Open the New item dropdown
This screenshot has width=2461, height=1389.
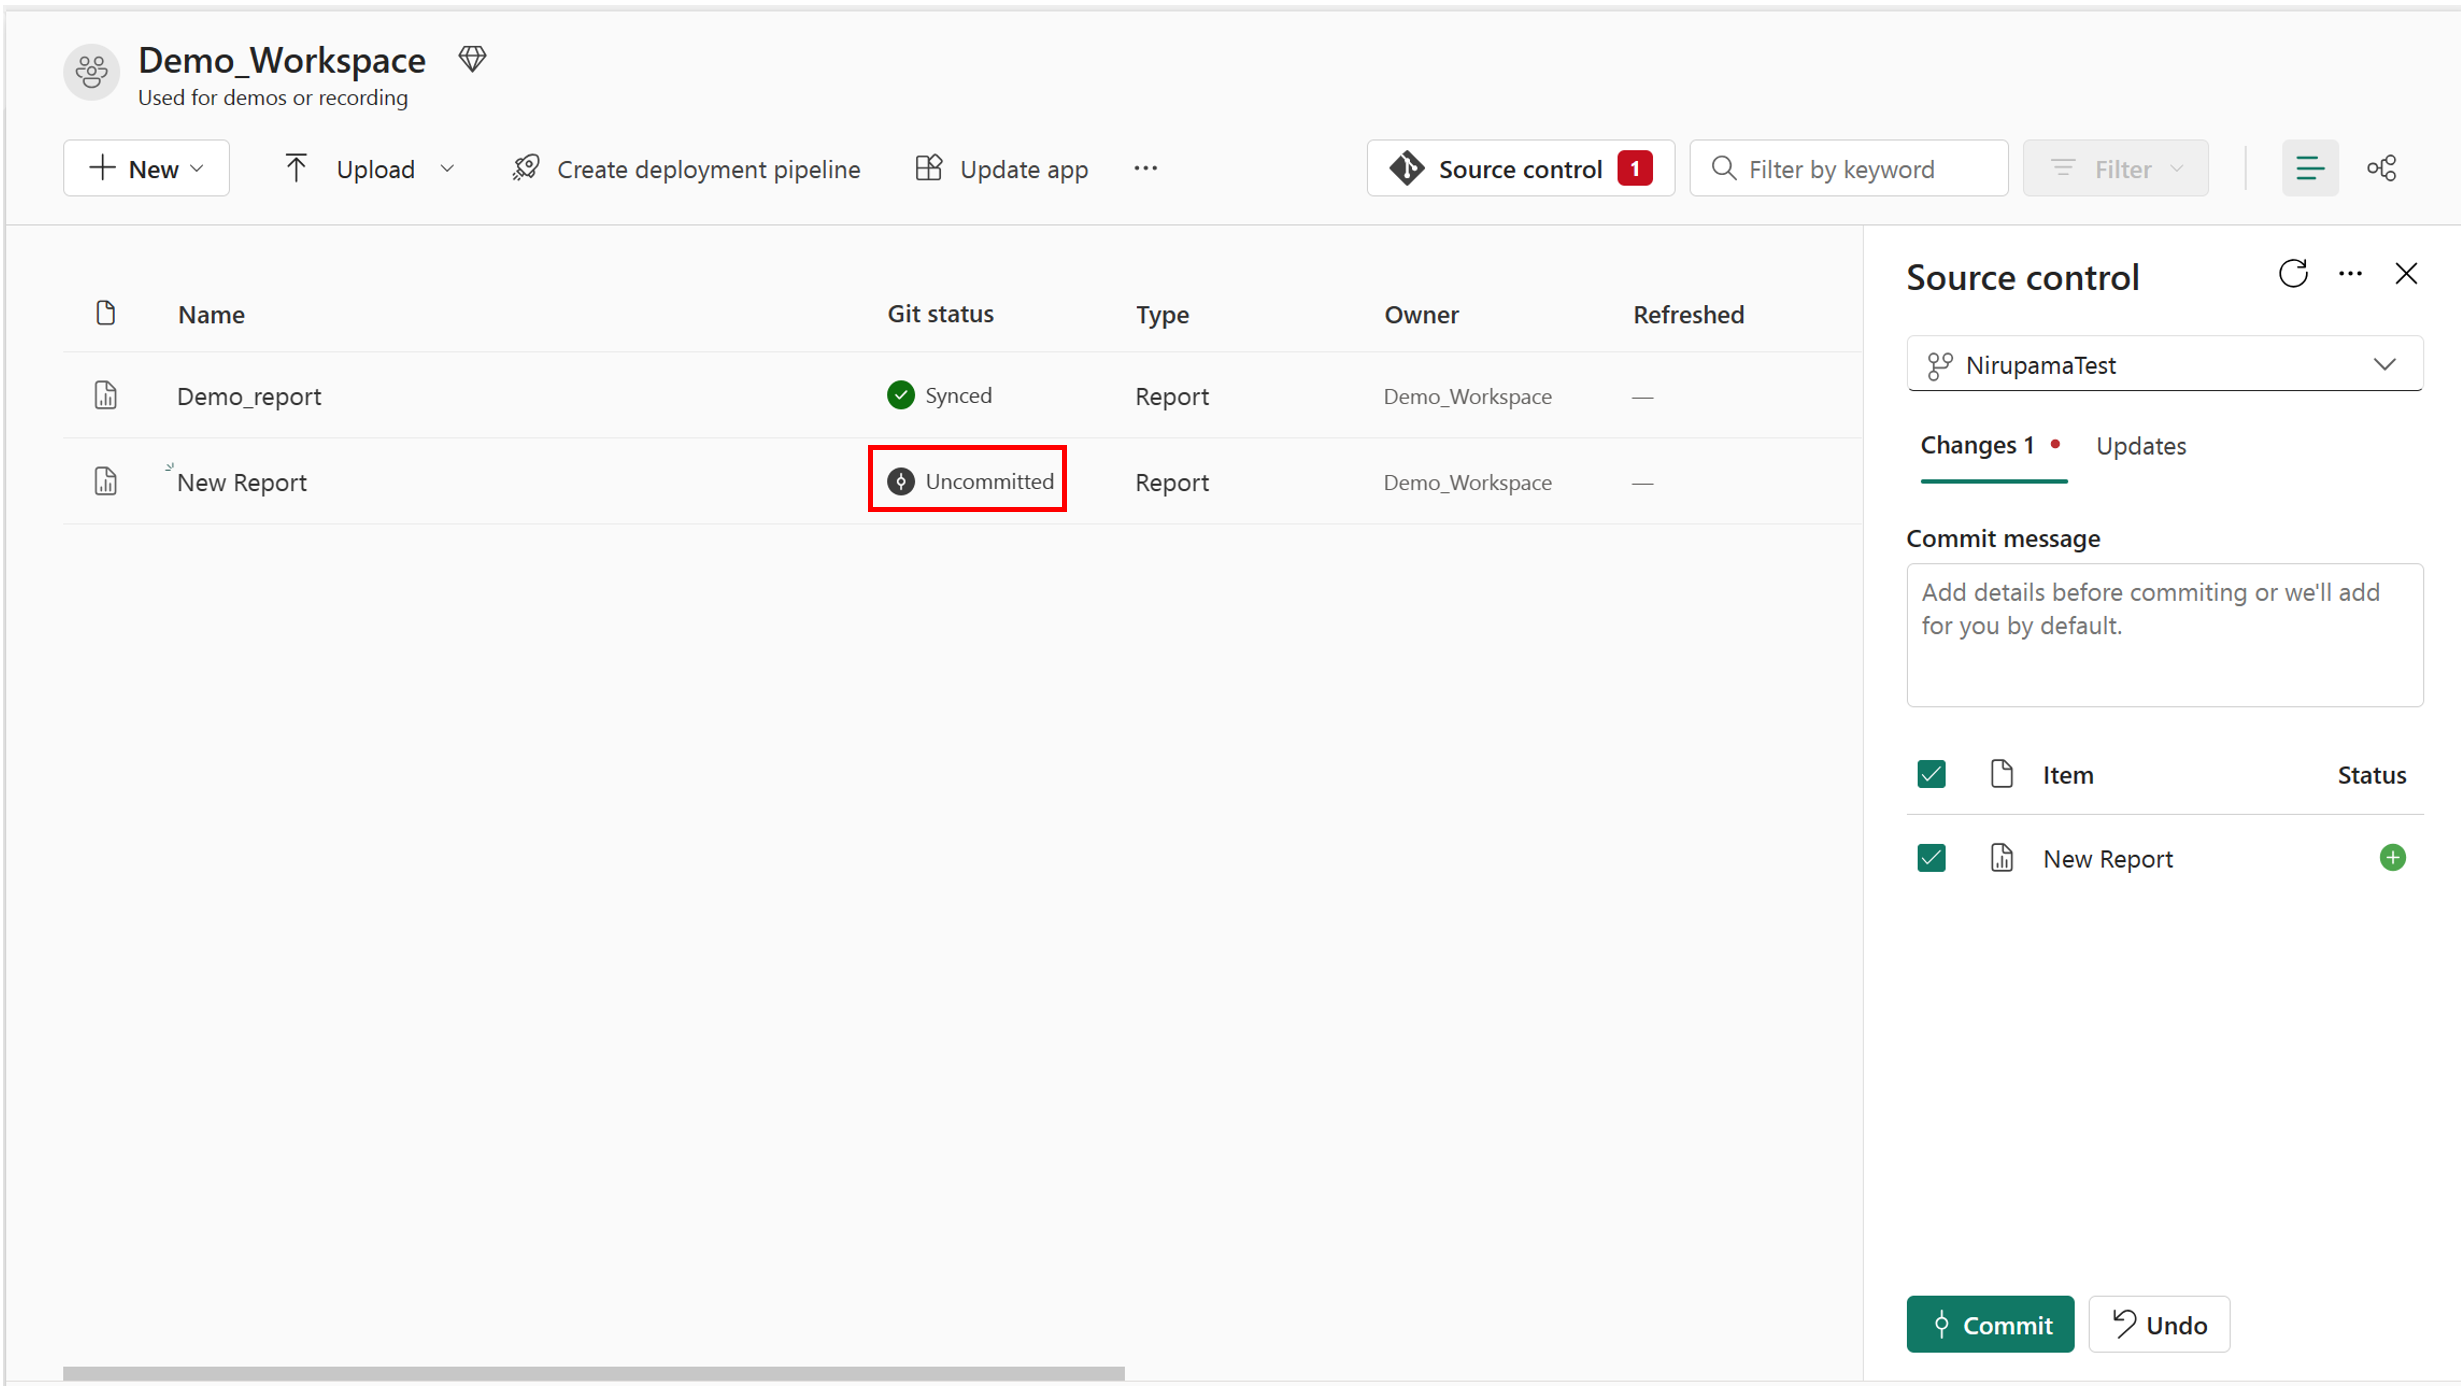(x=146, y=168)
